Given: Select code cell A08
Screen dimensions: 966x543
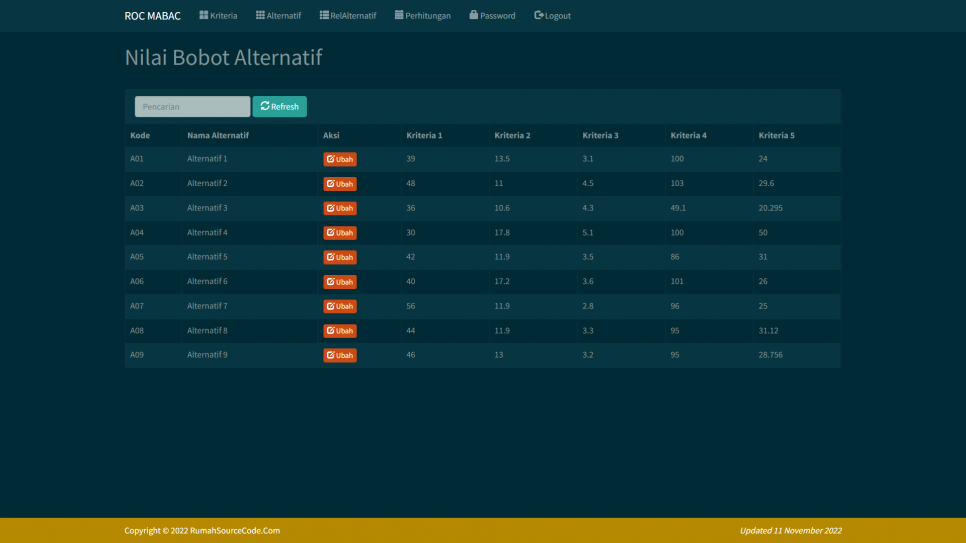Looking at the screenshot, I should click(137, 331).
